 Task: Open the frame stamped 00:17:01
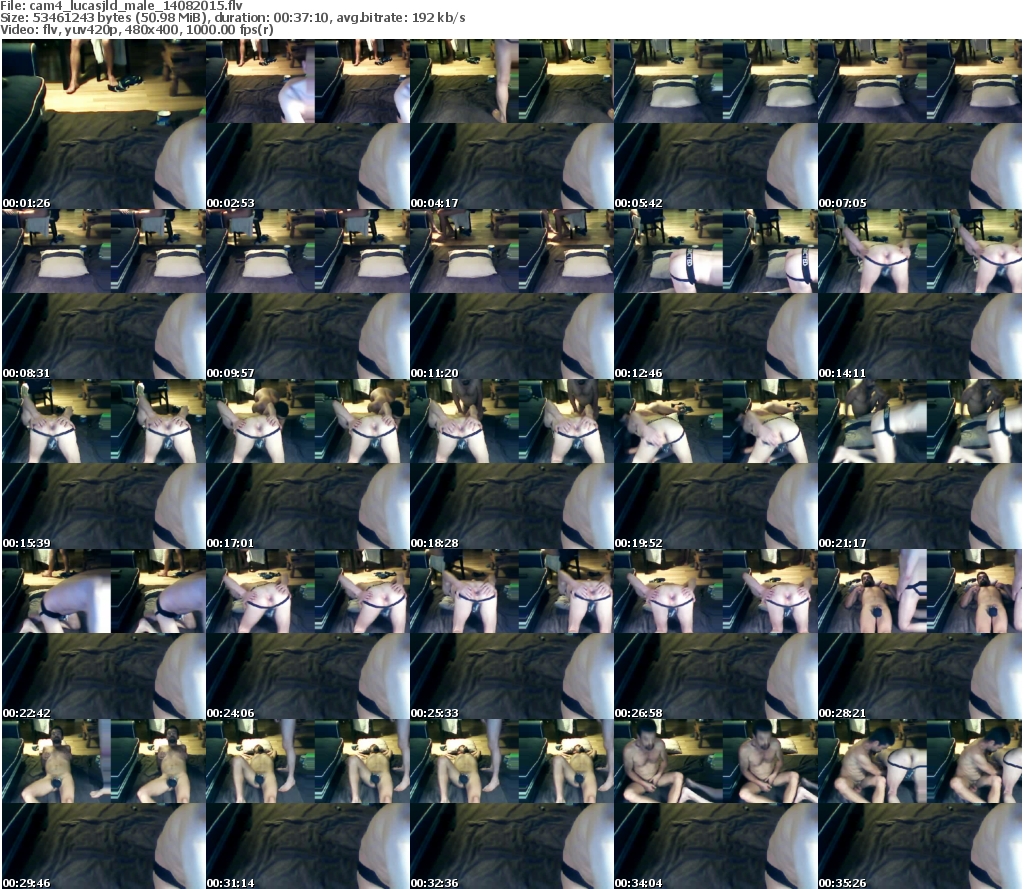point(308,464)
